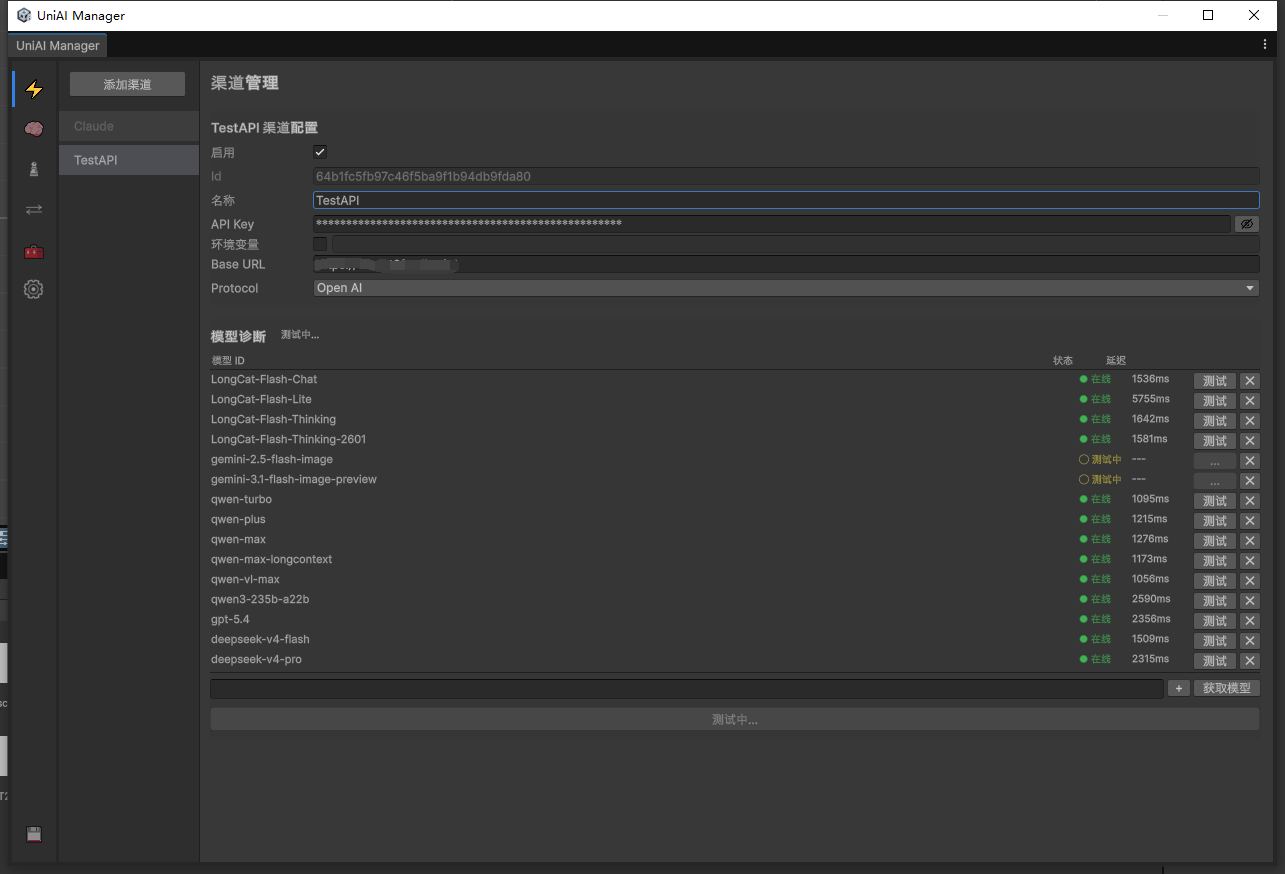Open the brain icon section in sidebar

click(x=34, y=129)
